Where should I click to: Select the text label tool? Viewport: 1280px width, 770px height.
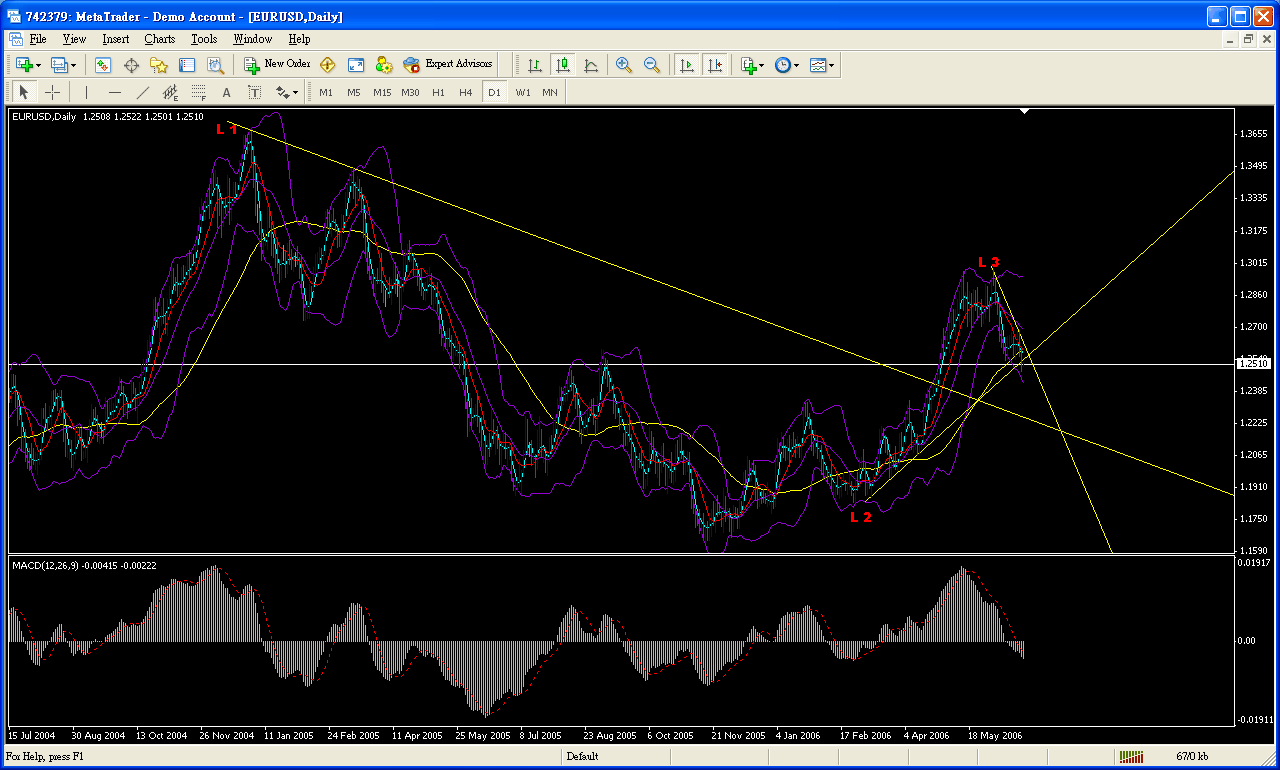(255, 92)
